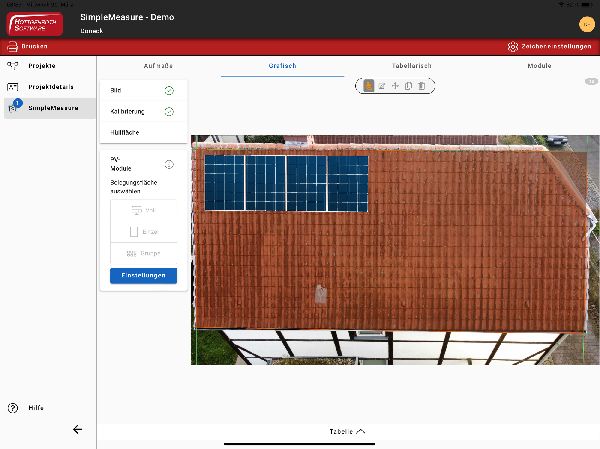Toggle the PV-Module status circle
The width and height of the screenshot is (600, 449).
point(169,164)
